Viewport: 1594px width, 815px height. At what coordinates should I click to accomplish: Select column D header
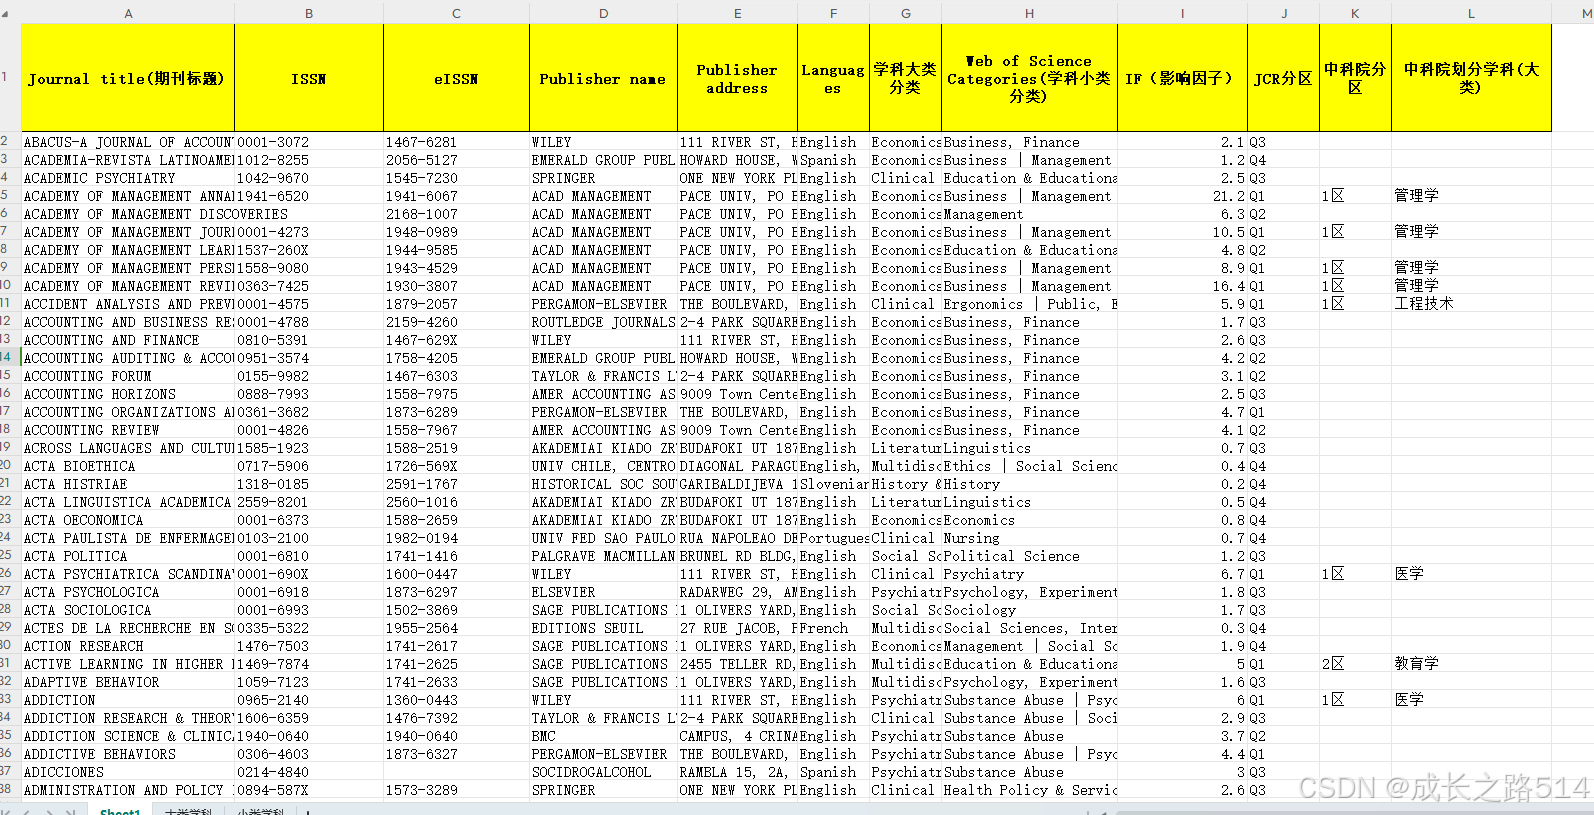604,13
